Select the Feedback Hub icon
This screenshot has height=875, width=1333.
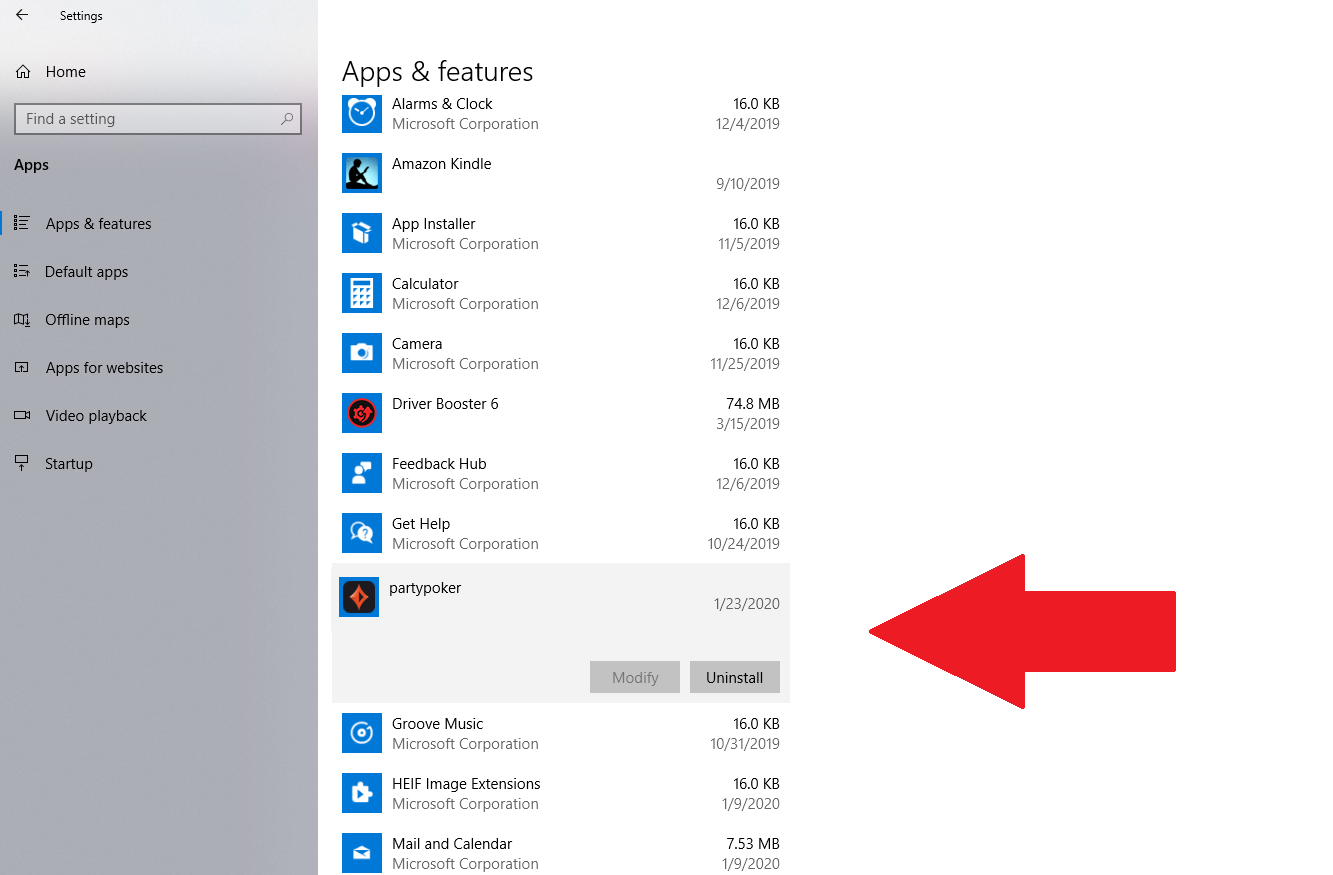click(x=361, y=473)
